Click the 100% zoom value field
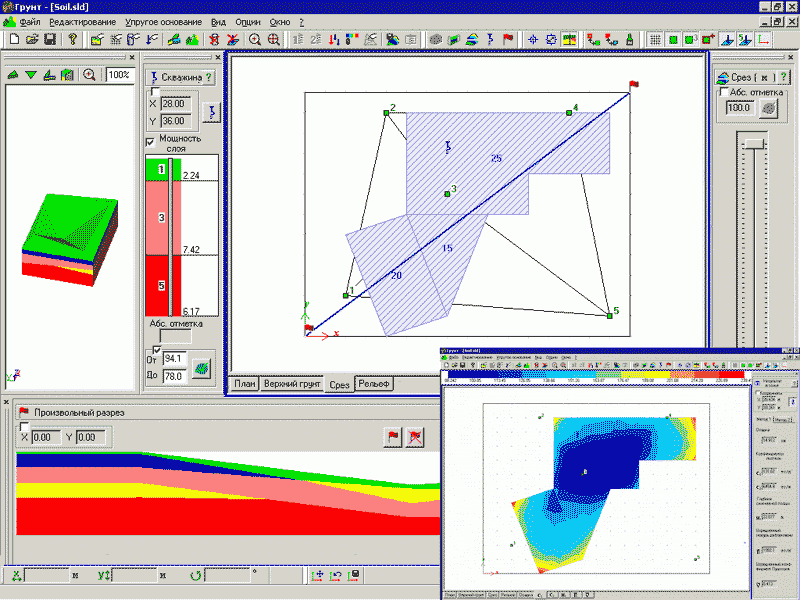The height and width of the screenshot is (600, 800). coord(118,75)
